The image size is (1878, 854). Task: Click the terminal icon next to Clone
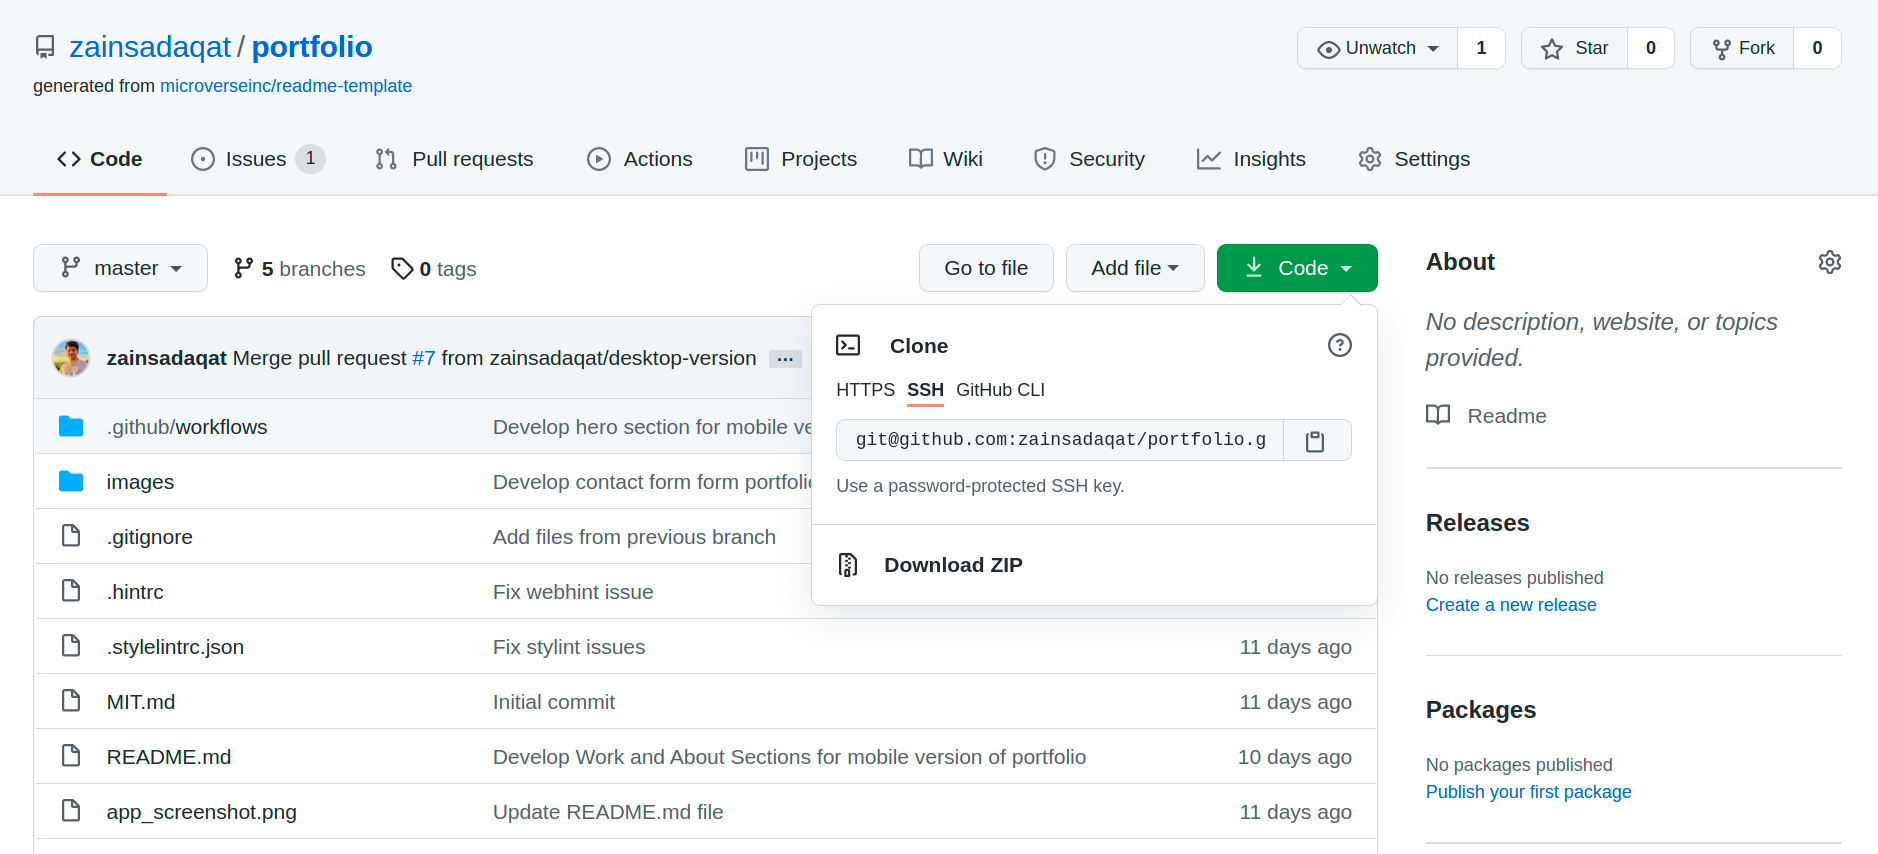point(848,345)
